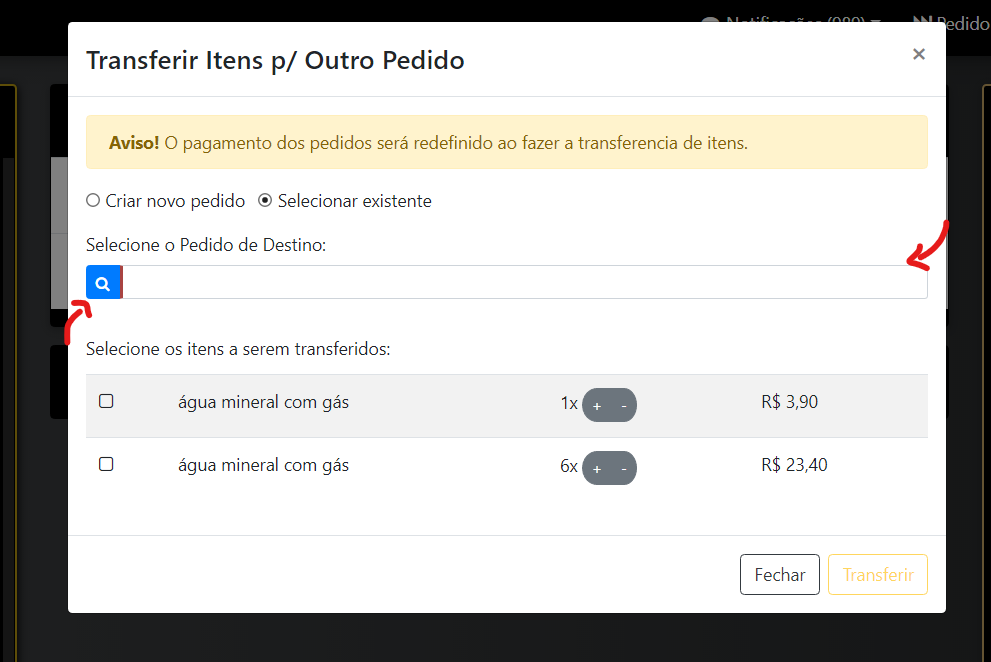Viewport: 991px width, 662px height.
Task: Check the R$ 3,90 água mineral item
Action: 106,402
